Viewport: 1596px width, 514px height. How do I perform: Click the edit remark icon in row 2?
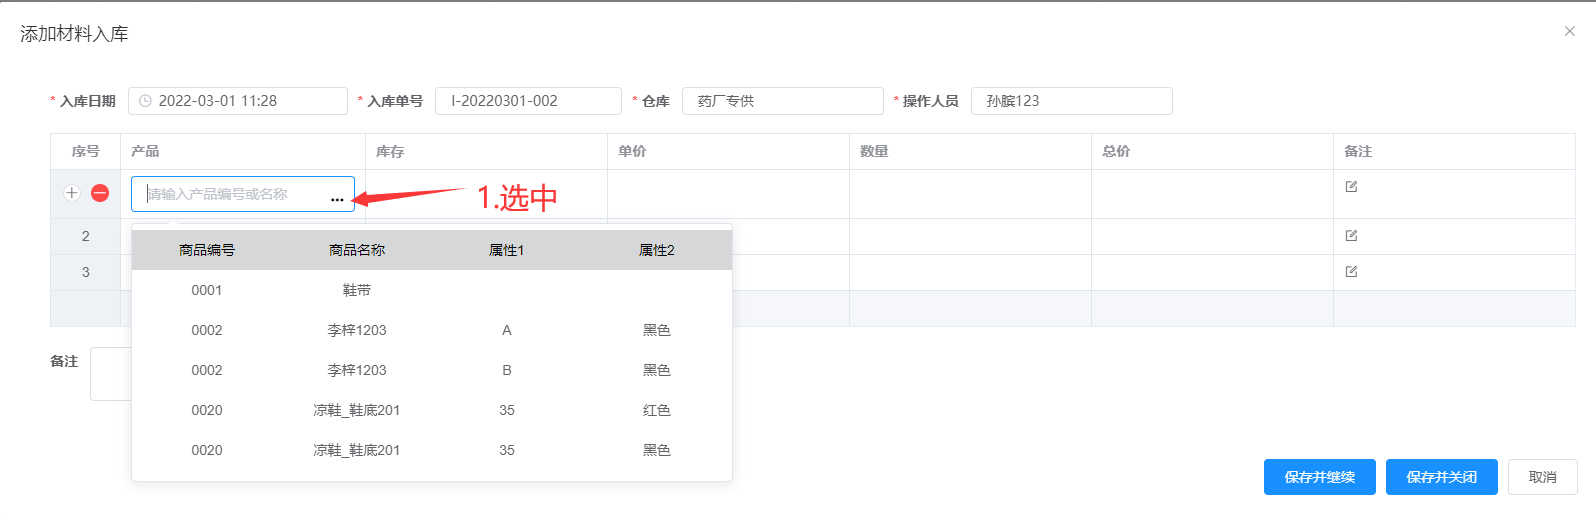[1351, 236]
